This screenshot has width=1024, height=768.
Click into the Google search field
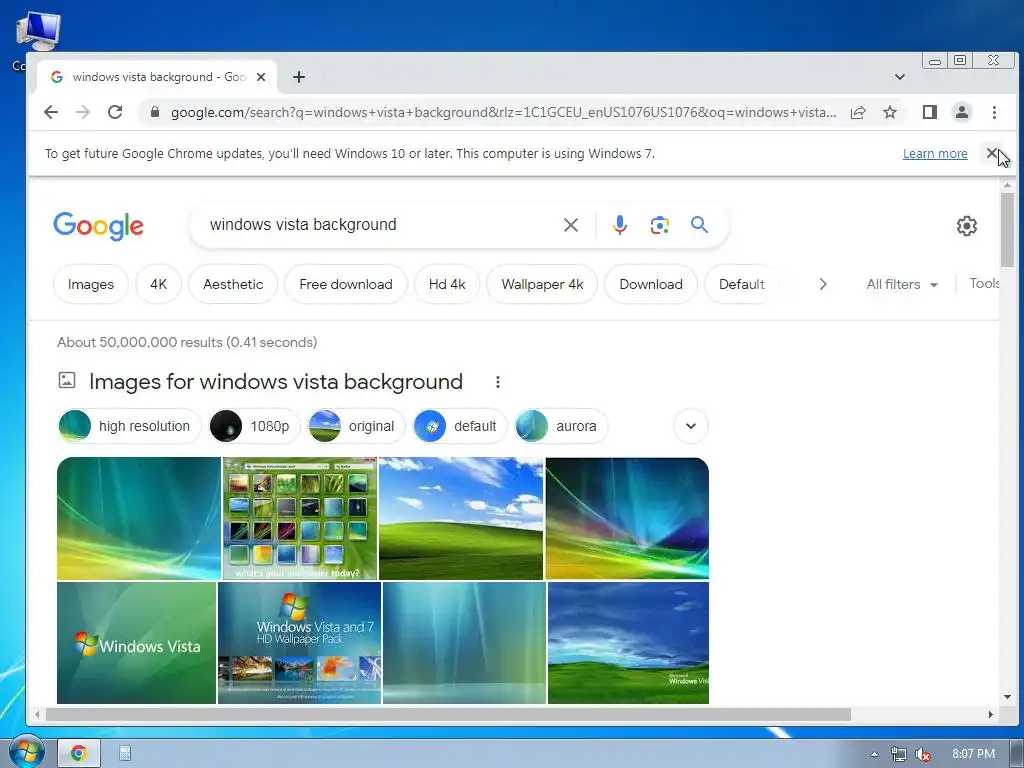click(379, 225)
